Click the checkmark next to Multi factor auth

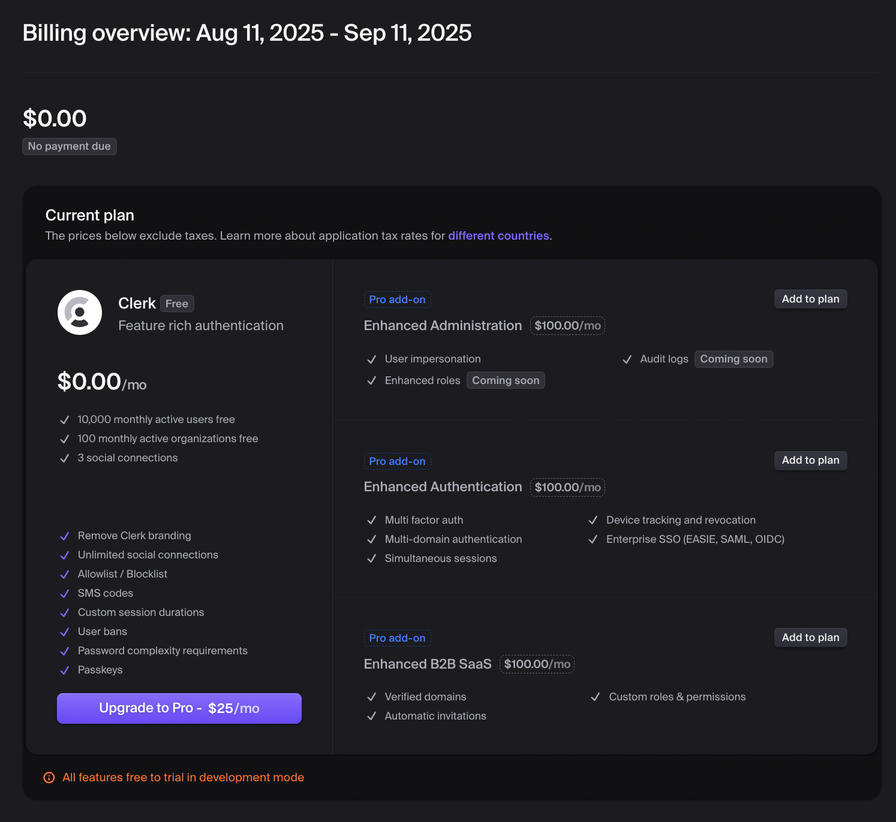[x=372, y=520]
